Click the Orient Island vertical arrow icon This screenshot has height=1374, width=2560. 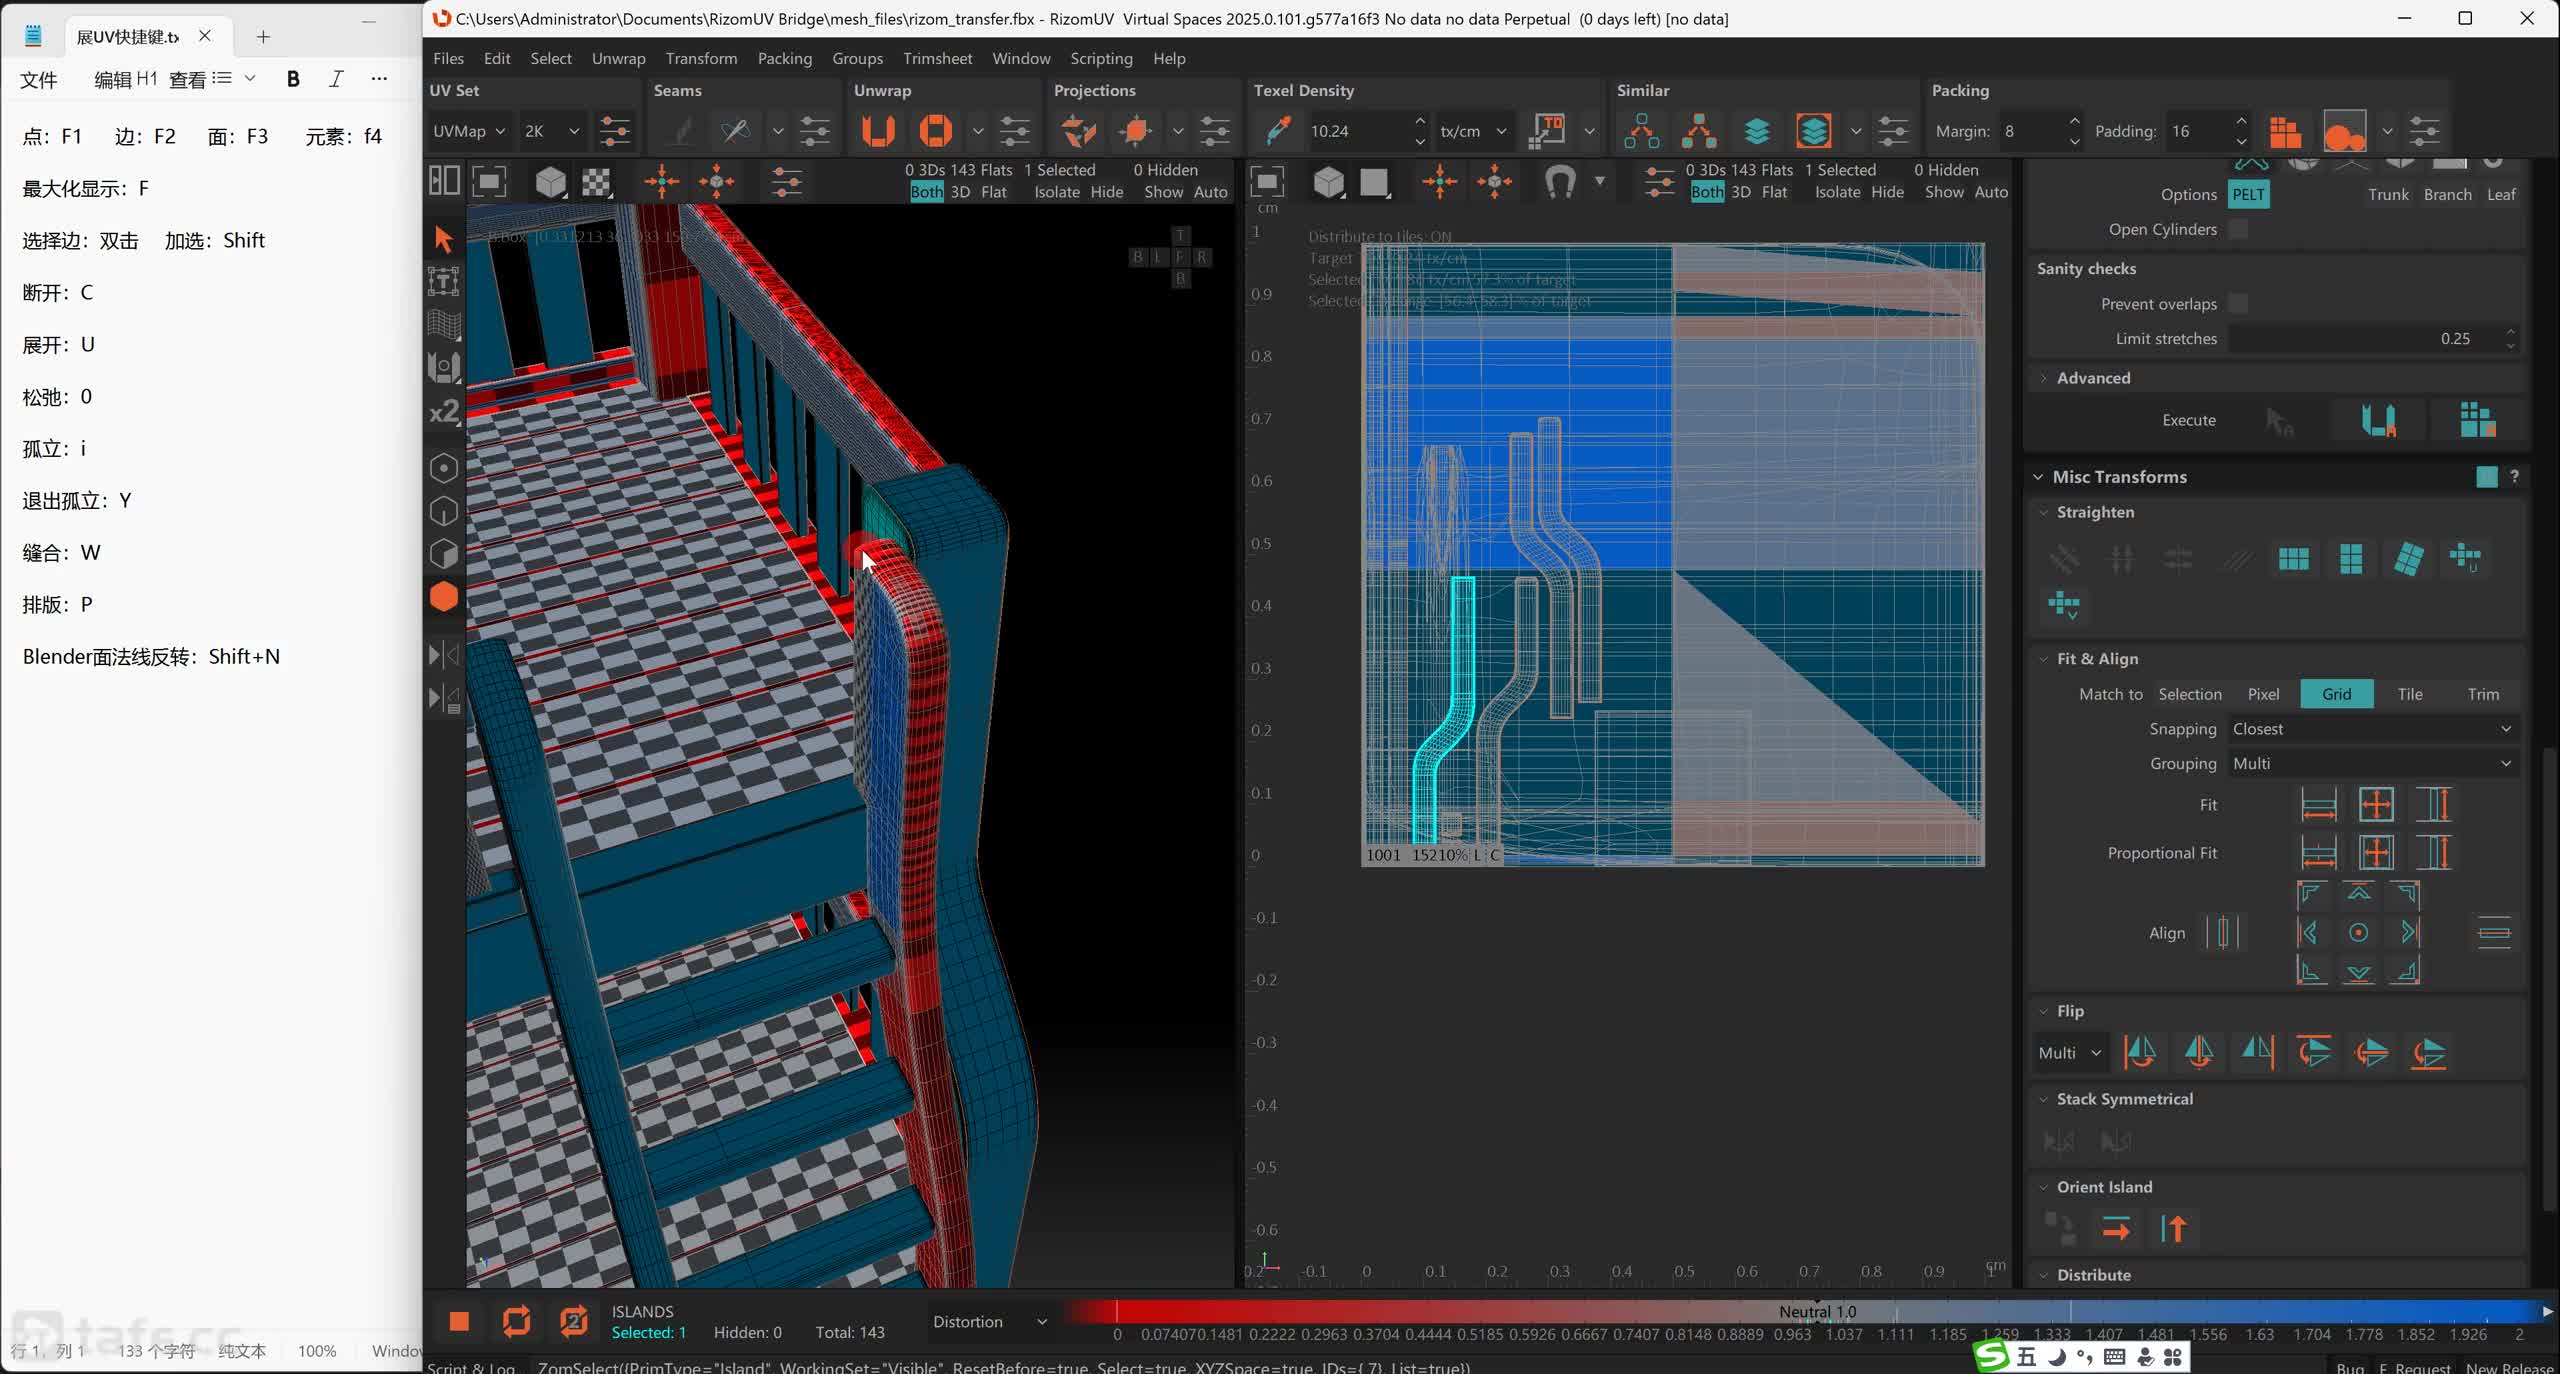(x=2174, y=1228)
